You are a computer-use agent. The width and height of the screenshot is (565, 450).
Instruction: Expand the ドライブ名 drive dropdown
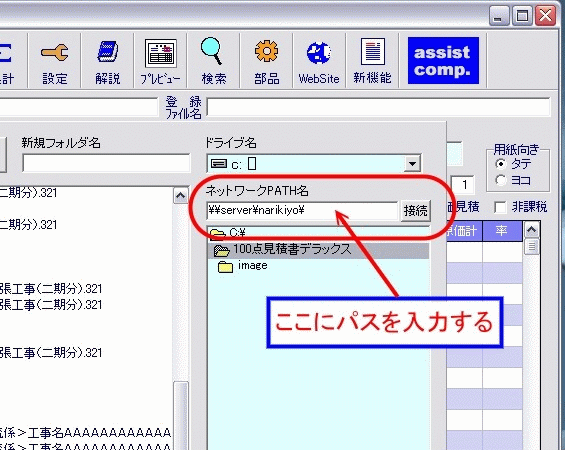pos(412,164)
